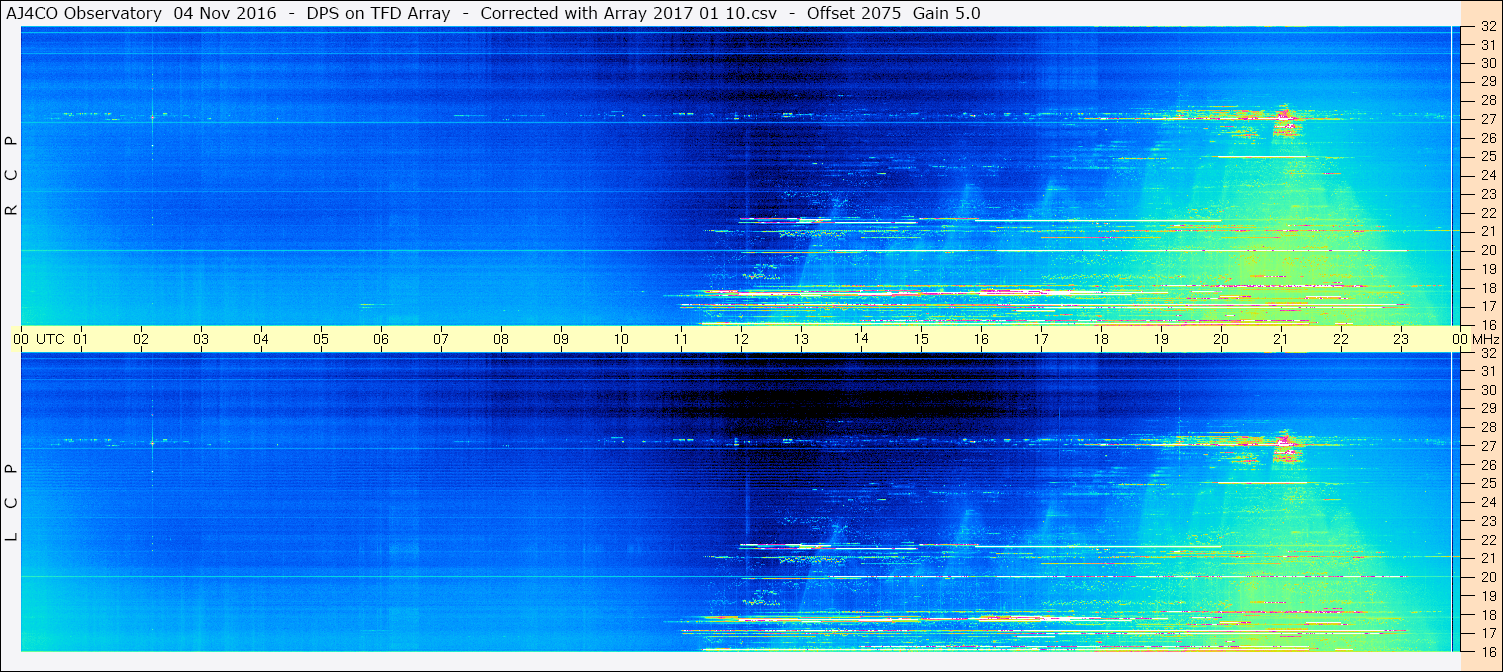Click the 24 MHz label in the LCP panel
1503x672 pixels.
click(x=1488, y=502)
